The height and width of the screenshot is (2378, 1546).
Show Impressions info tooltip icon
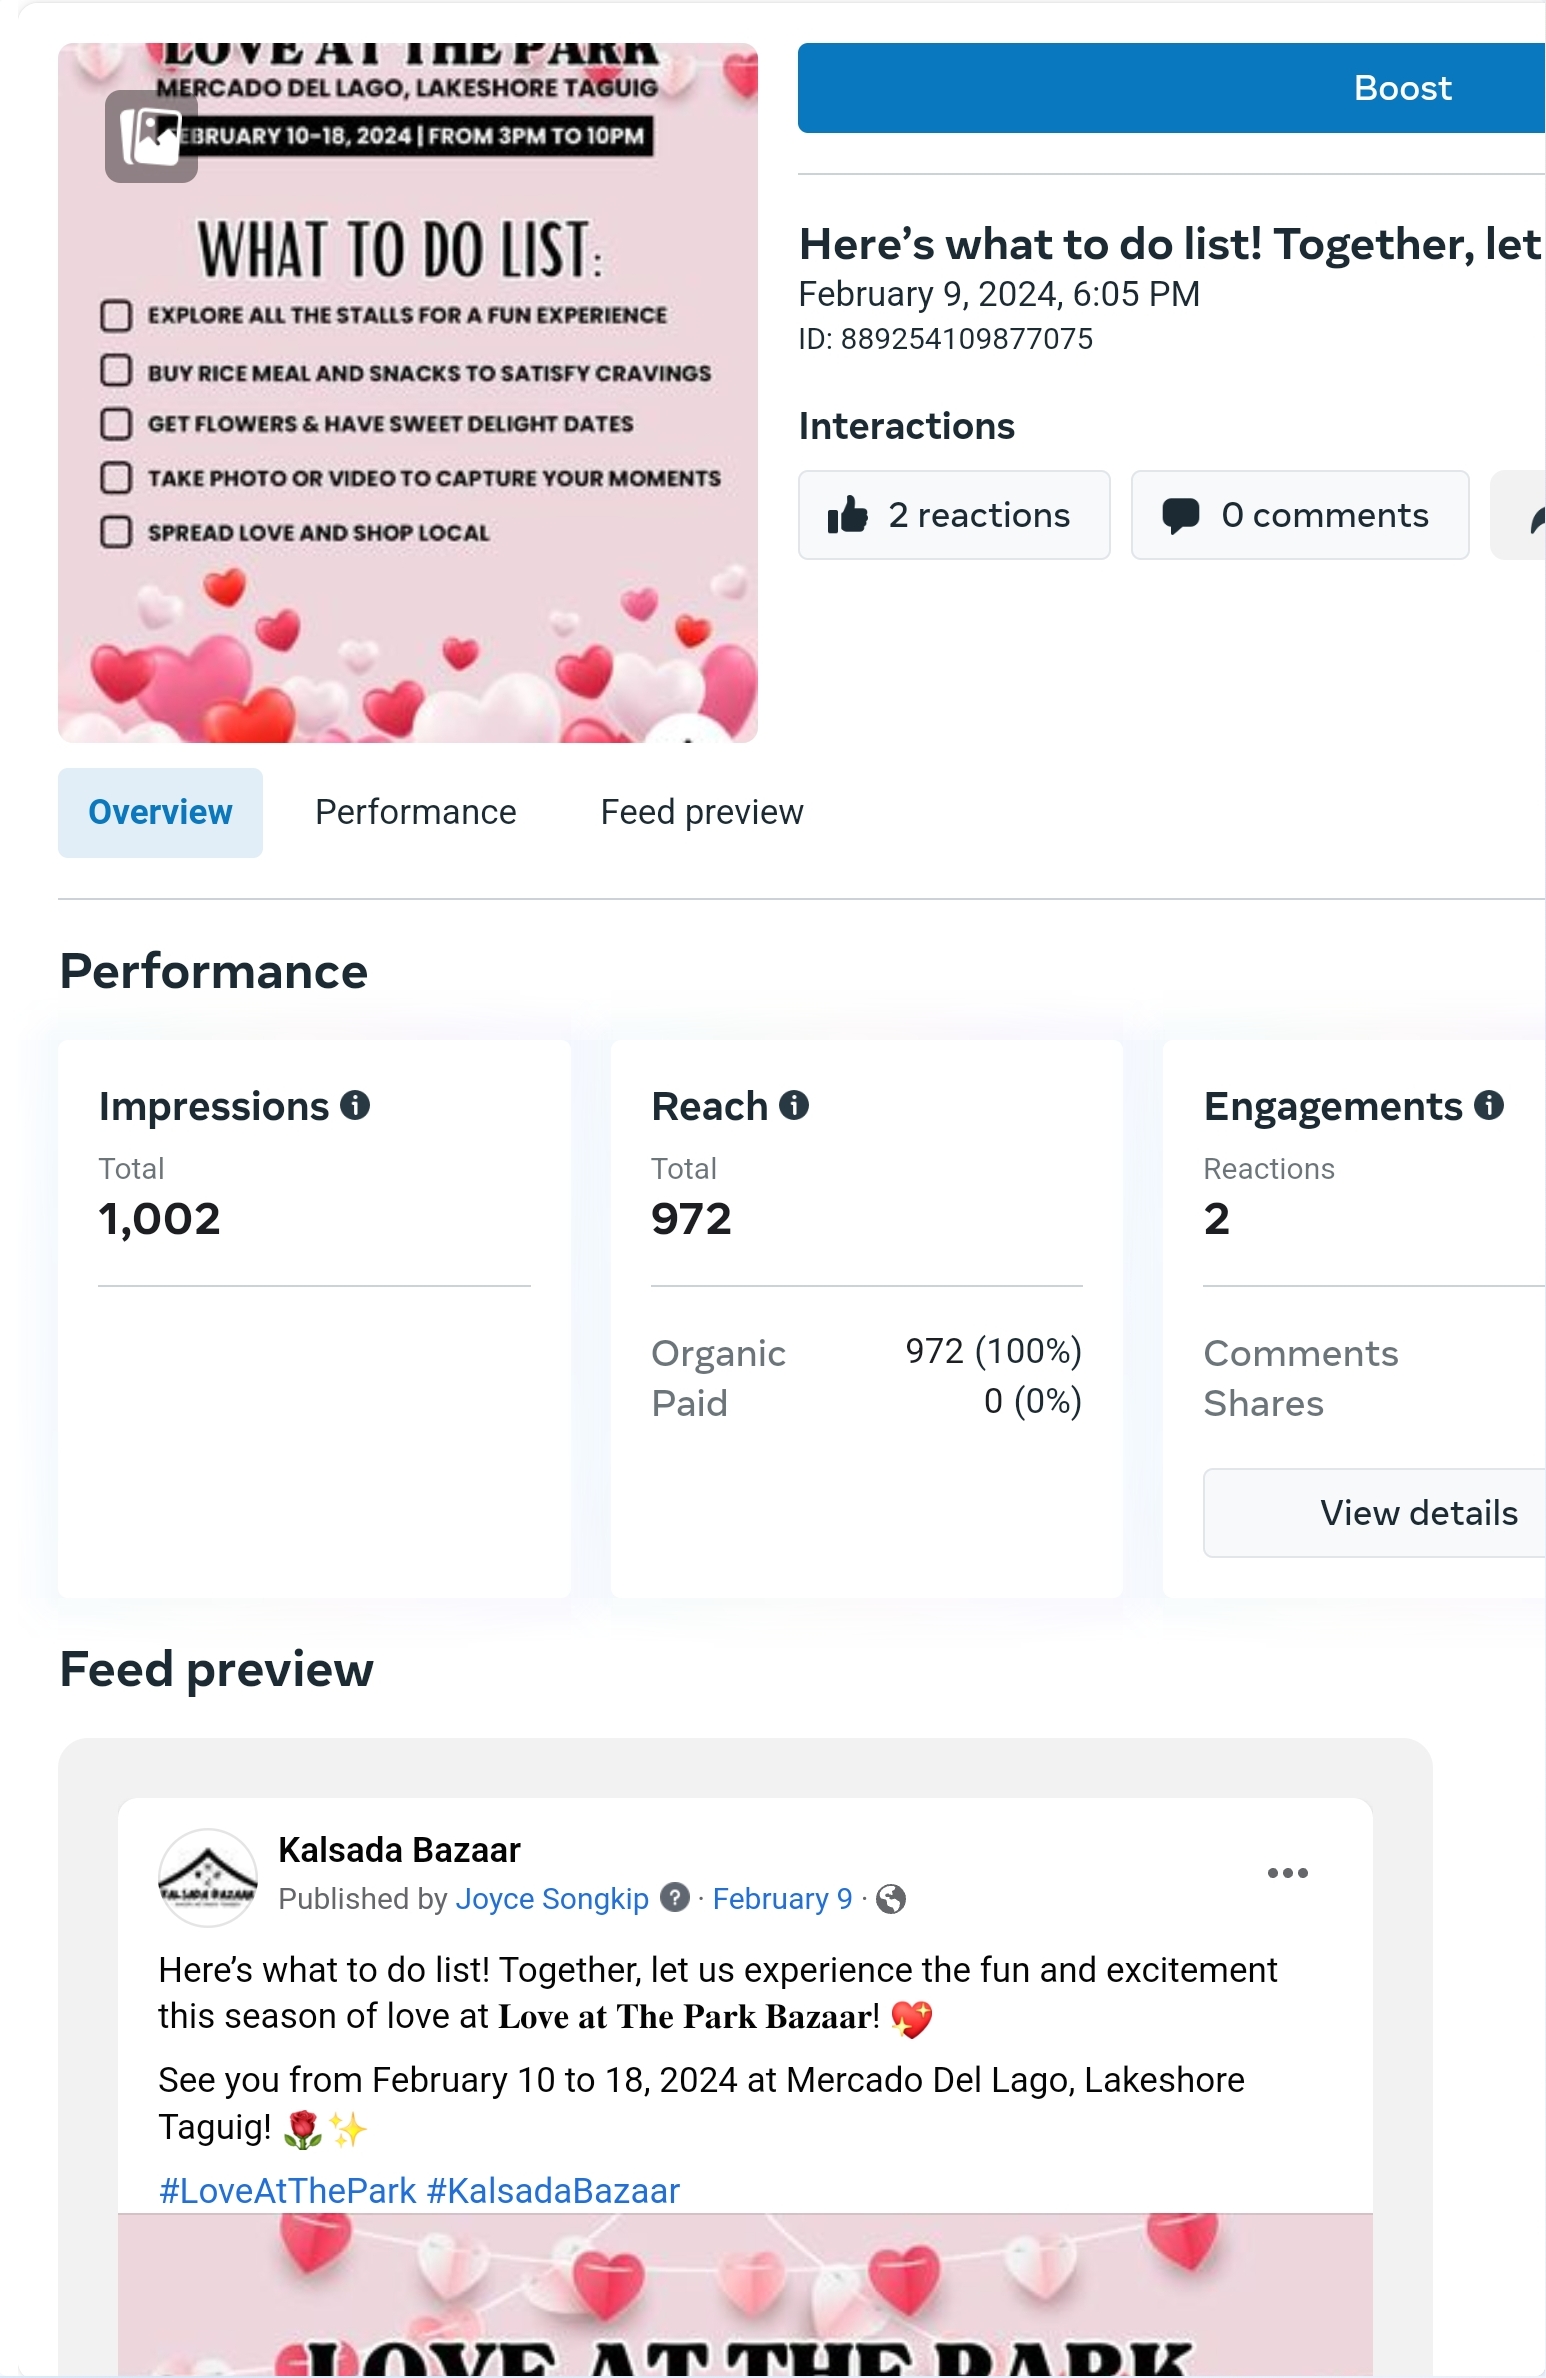(x=355, y=1105)
